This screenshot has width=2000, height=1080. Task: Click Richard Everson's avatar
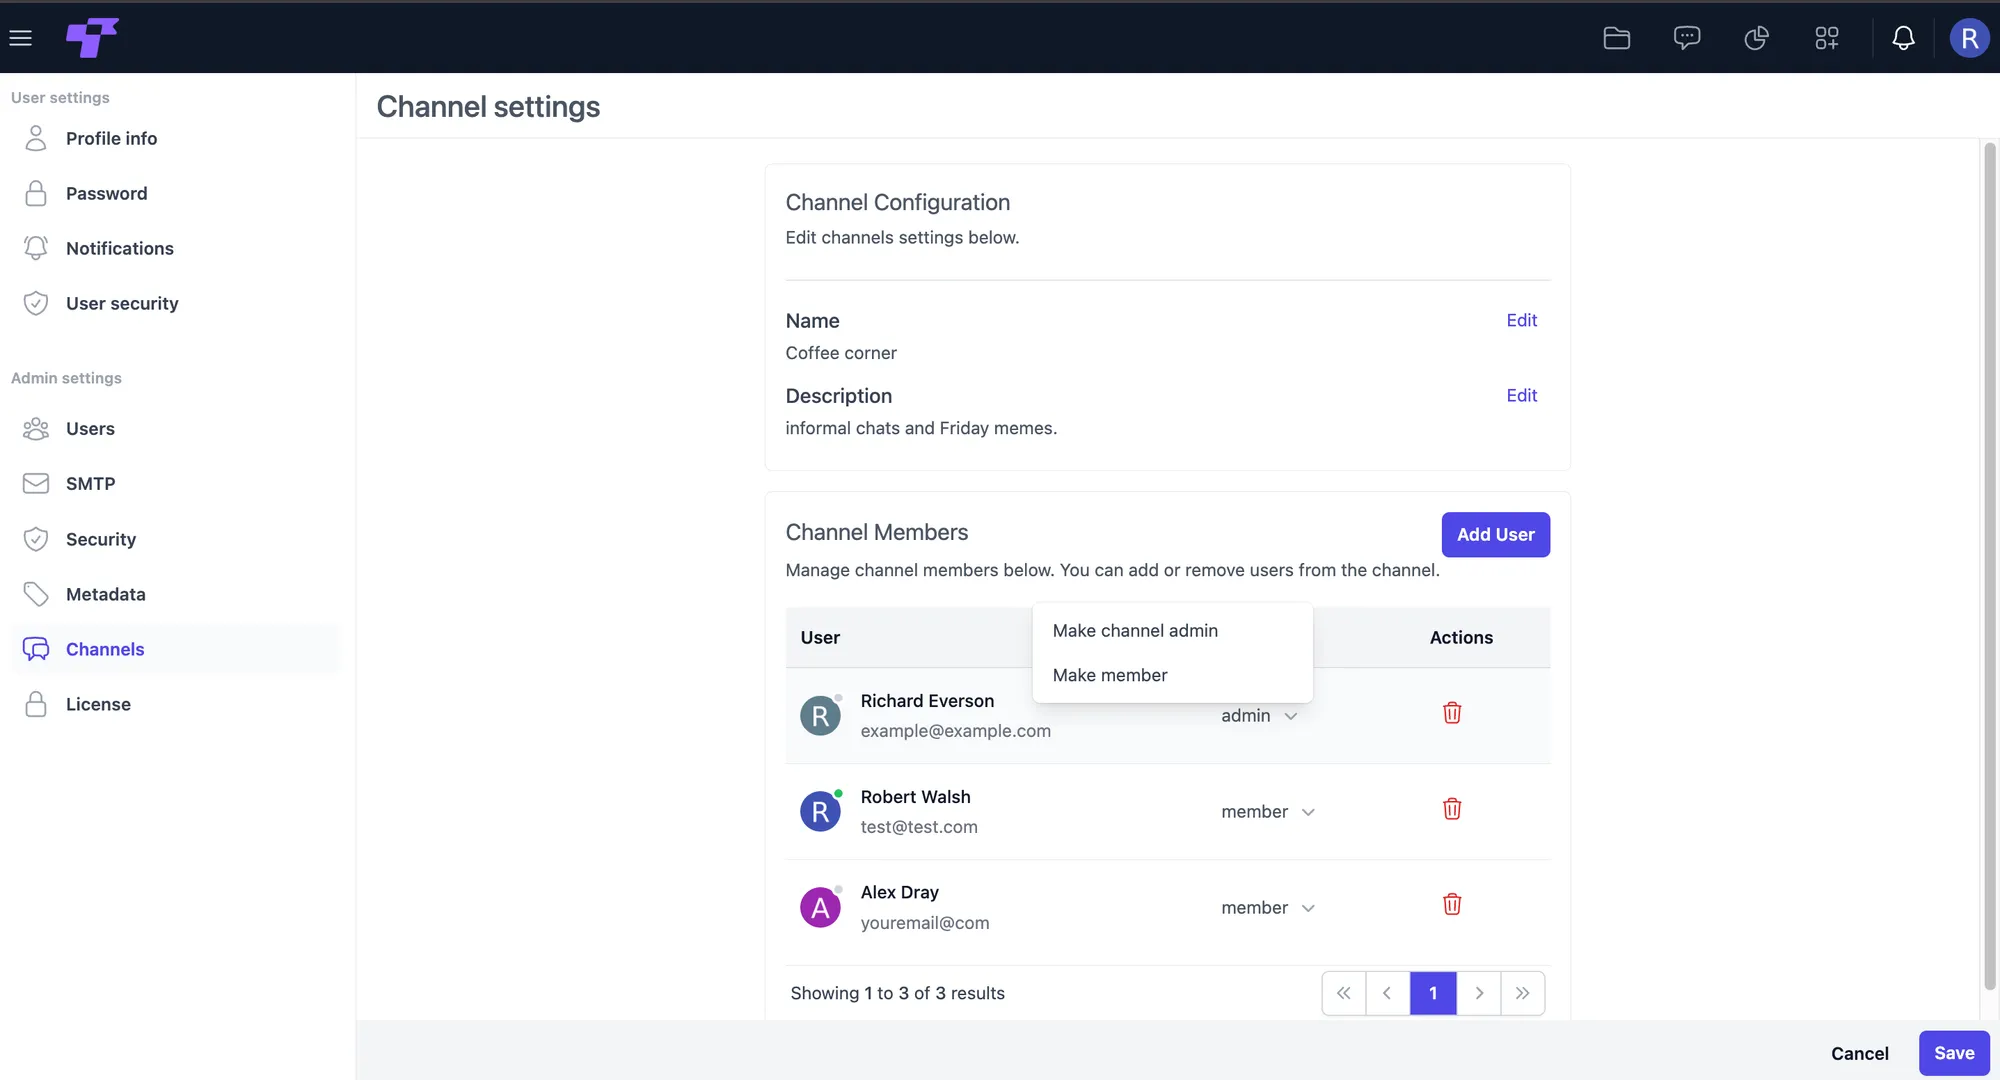820,716
